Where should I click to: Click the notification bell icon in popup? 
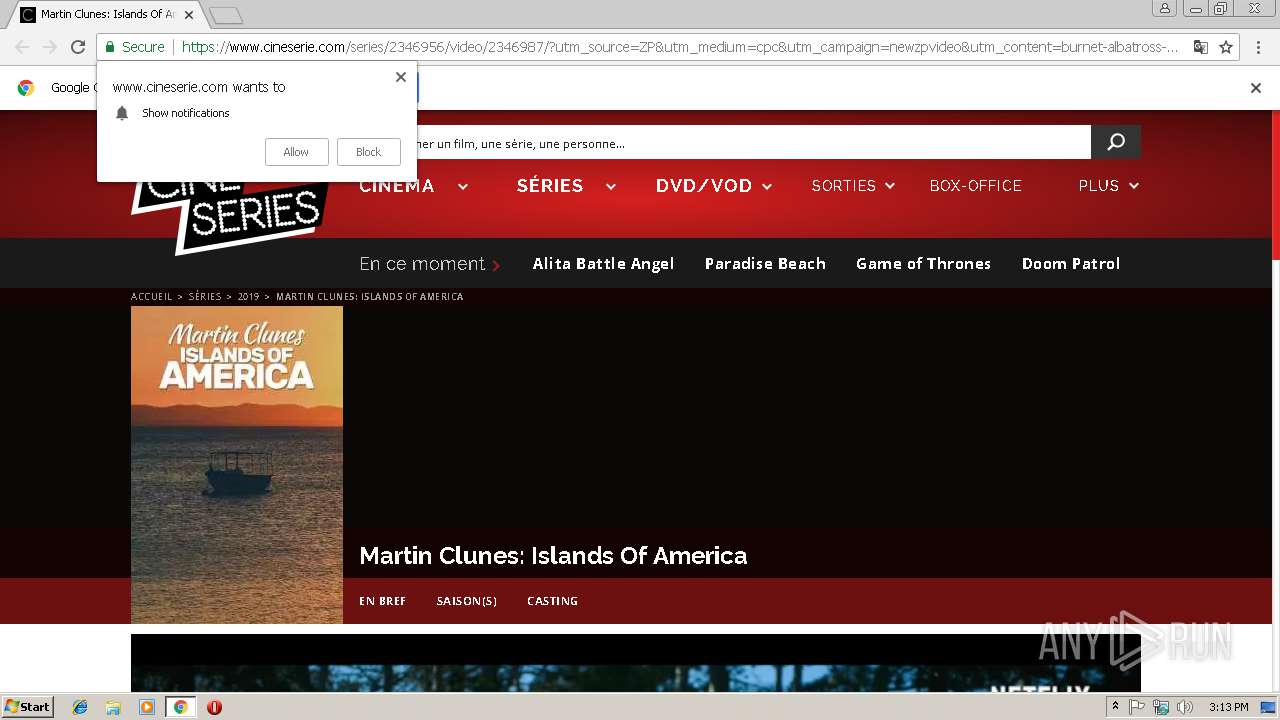(x=122, y=113)
